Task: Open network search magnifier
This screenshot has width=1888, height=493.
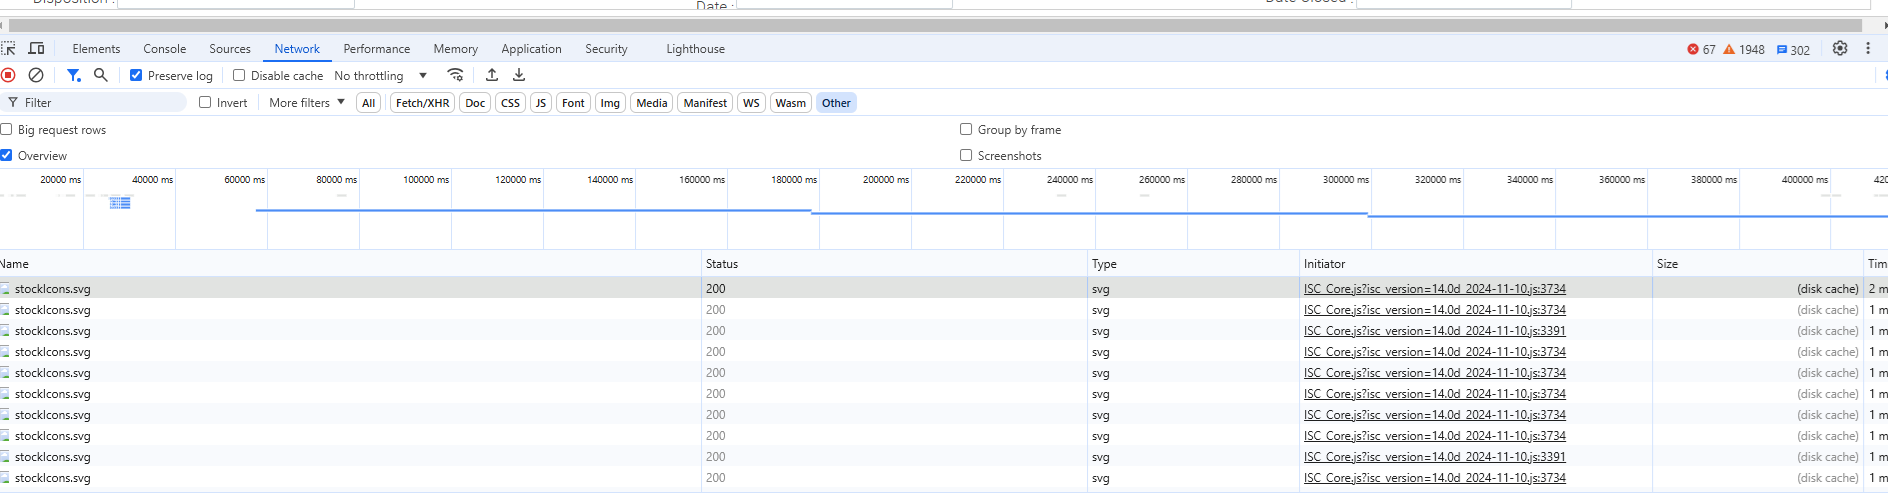Action: point(101,75)
